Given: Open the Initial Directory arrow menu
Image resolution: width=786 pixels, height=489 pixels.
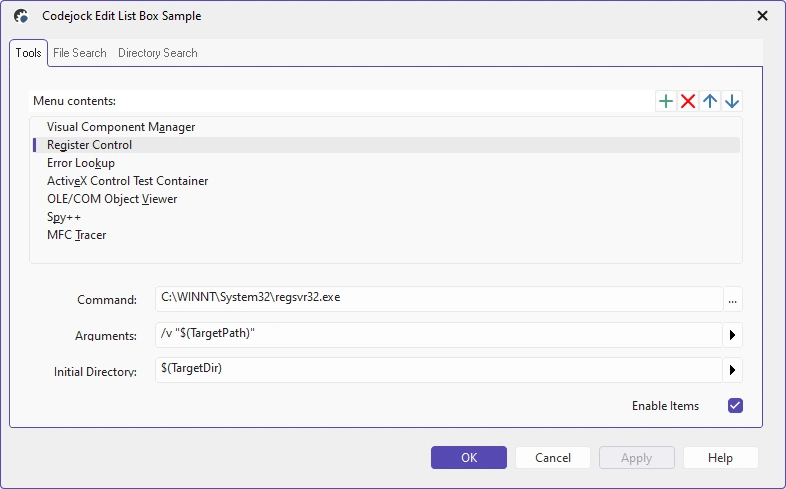Looking at the screenshot, I should click(732, 370).
